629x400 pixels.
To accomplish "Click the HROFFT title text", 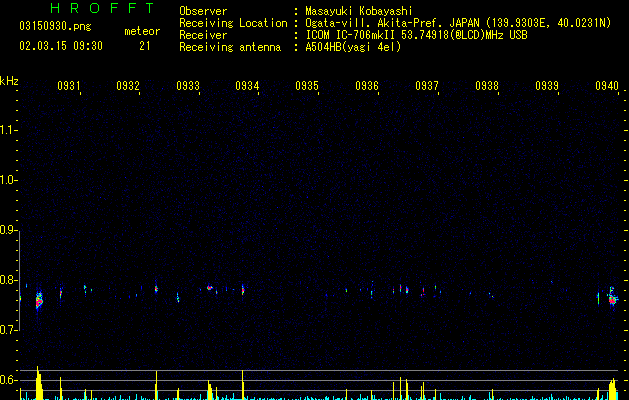I will [x=103, y=8].
